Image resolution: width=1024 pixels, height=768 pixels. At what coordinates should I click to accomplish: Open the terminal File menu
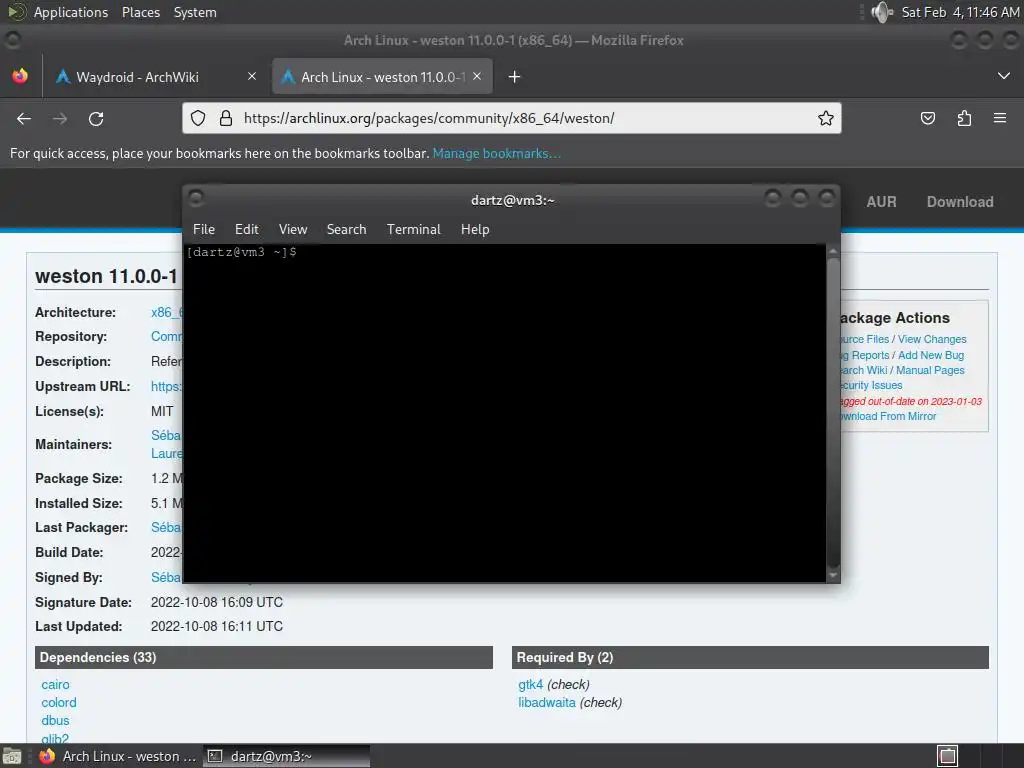pos(204,229)
